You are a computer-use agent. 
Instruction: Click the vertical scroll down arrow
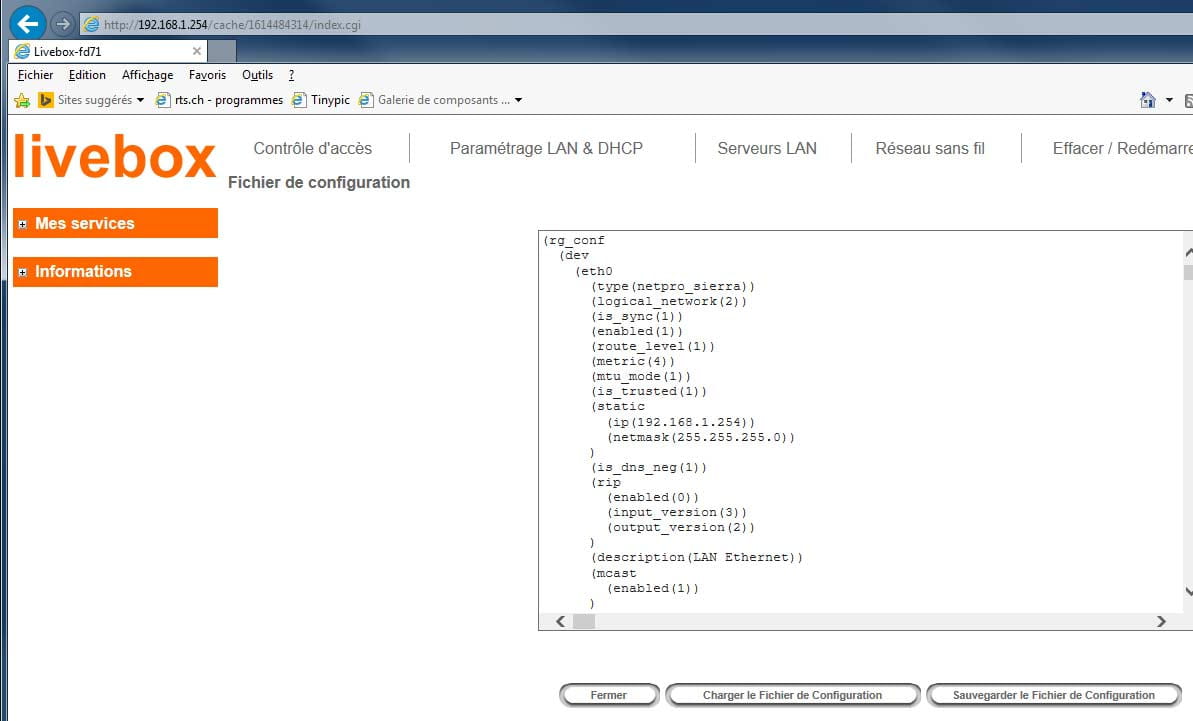coord(1188,592)
